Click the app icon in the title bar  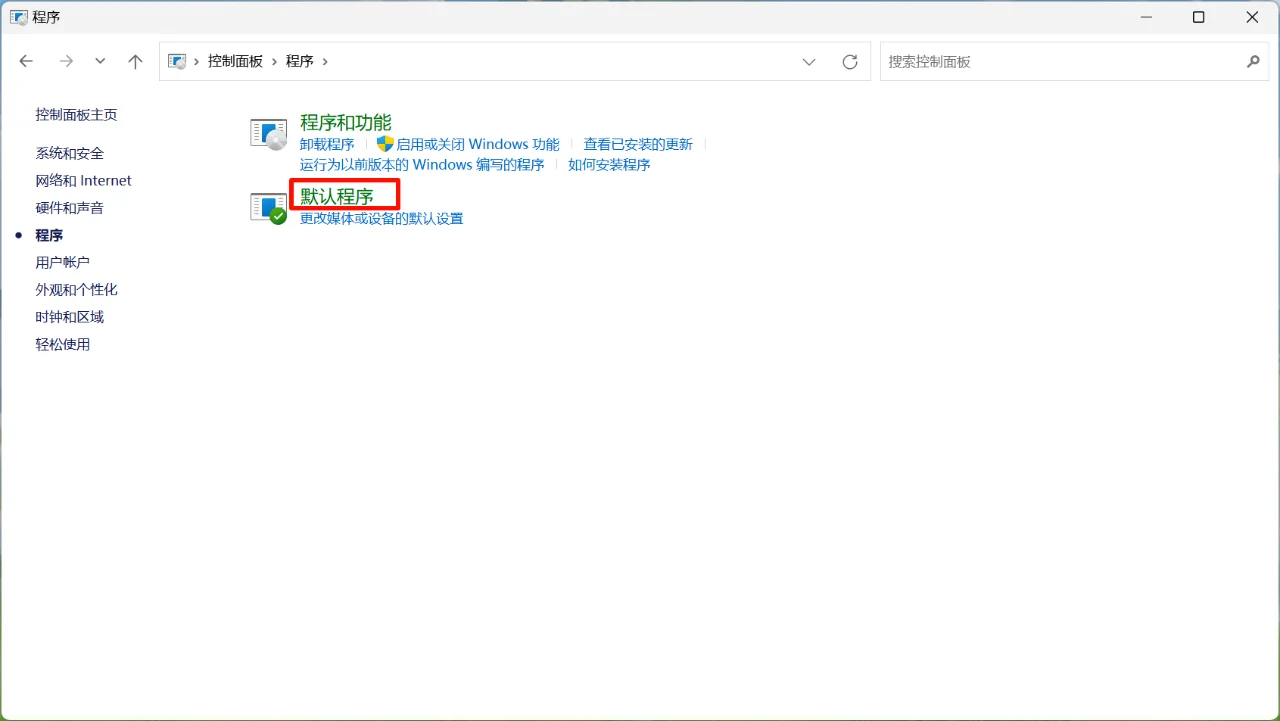17,16
